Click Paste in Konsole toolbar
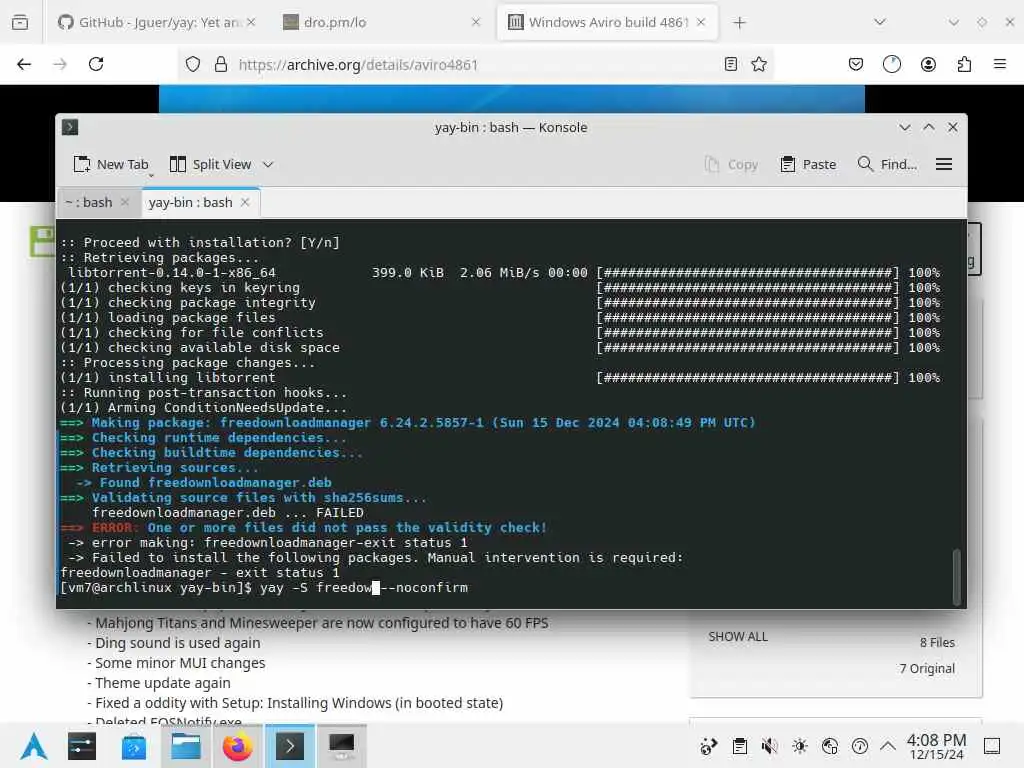Image resolution: width=1024 pixels, height=768 pixels. 808,165
